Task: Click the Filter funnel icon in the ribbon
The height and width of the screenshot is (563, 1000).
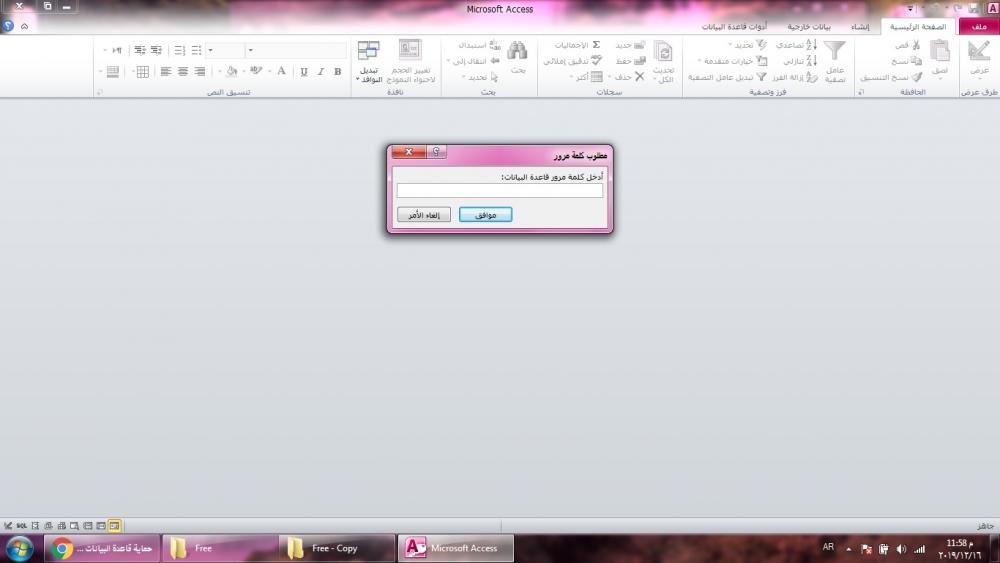Action: pyautogui.click(x=835, y=53)
